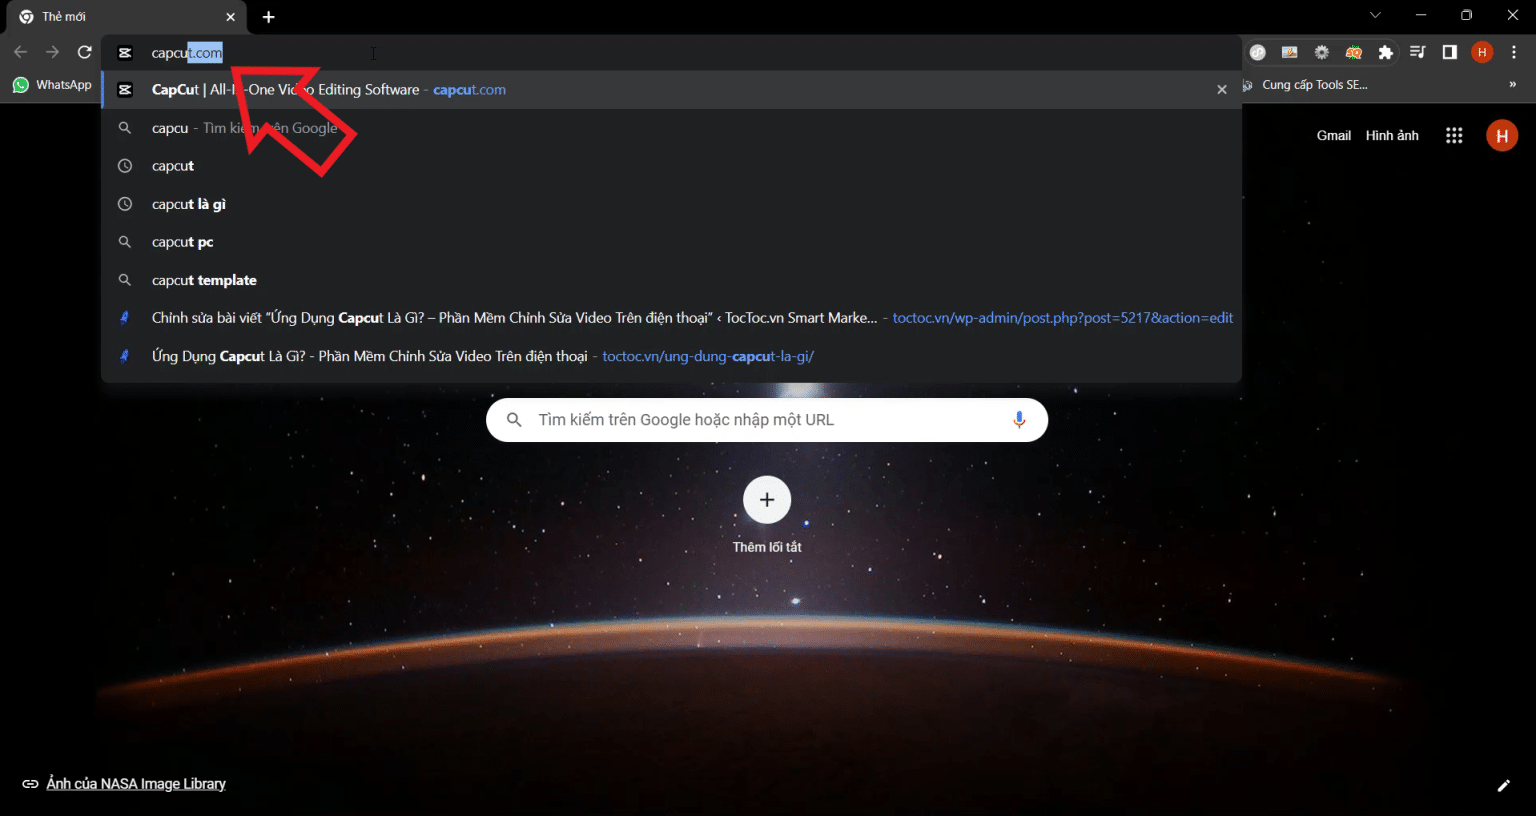Open the "Cung cấp Tools SE..." bookmark
Screen dimensions: 1536x816
(1305, 85)
